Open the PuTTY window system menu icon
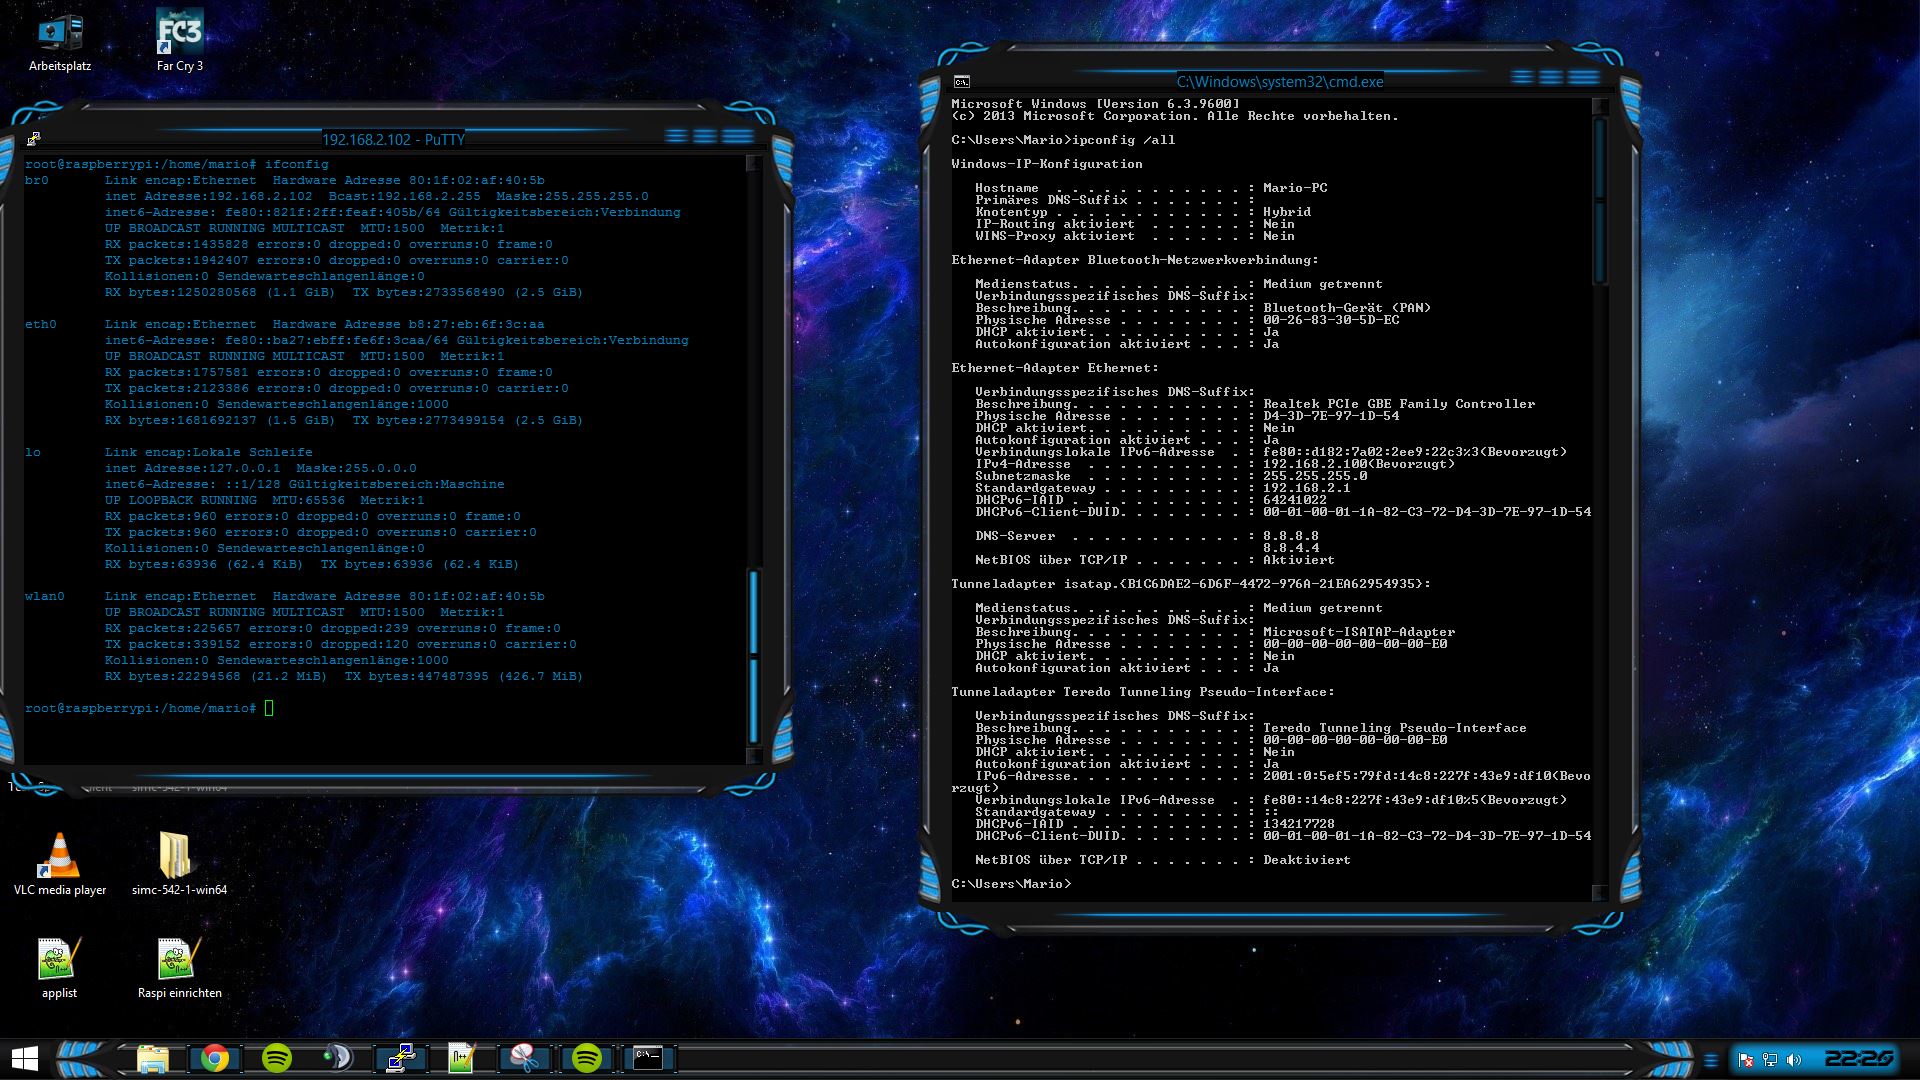Image resolution: width=1920 pixels, height=1080 pixels. tap(33, 139)
